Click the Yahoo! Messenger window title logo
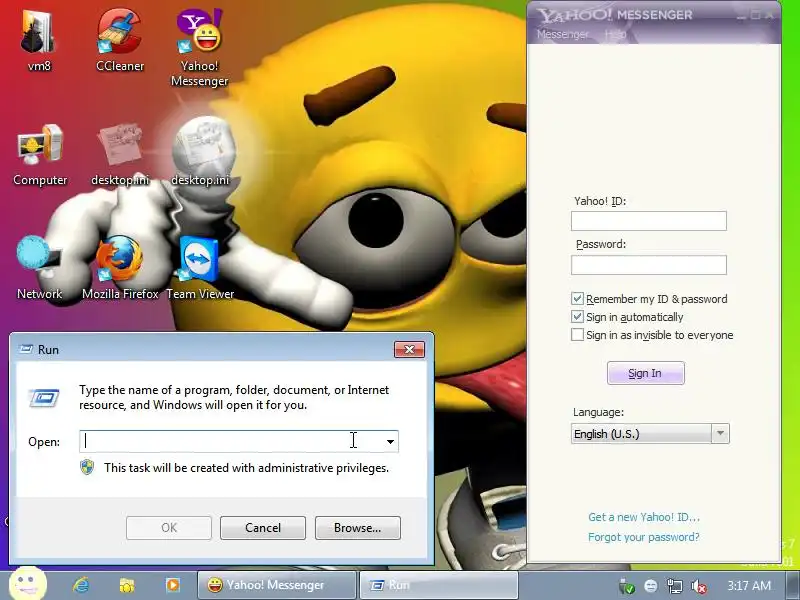This screenshot has height=600, width=800. (614, 15)
